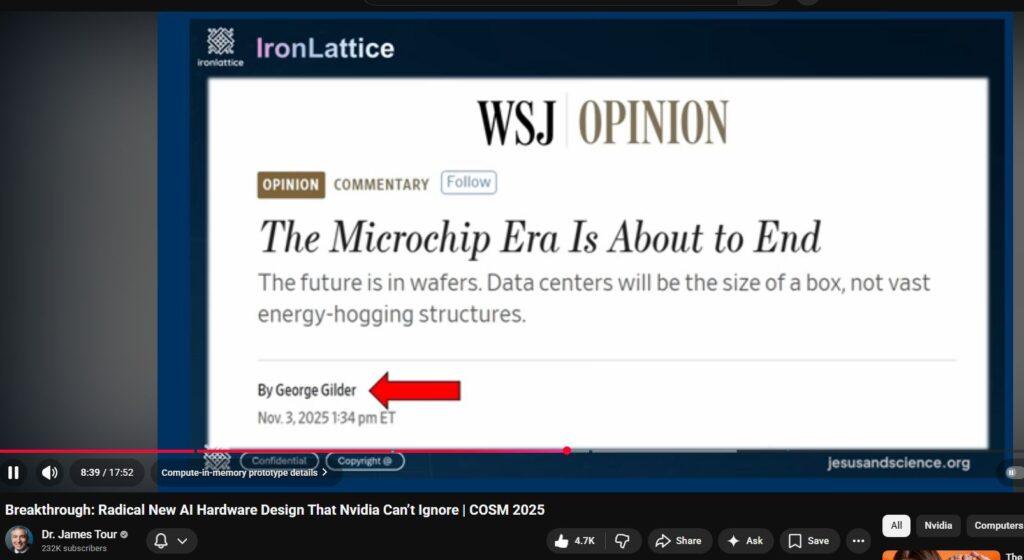Toggle the autoplay switch
The width and height of the screenshot is (1024, 560).
[1014, 472]
